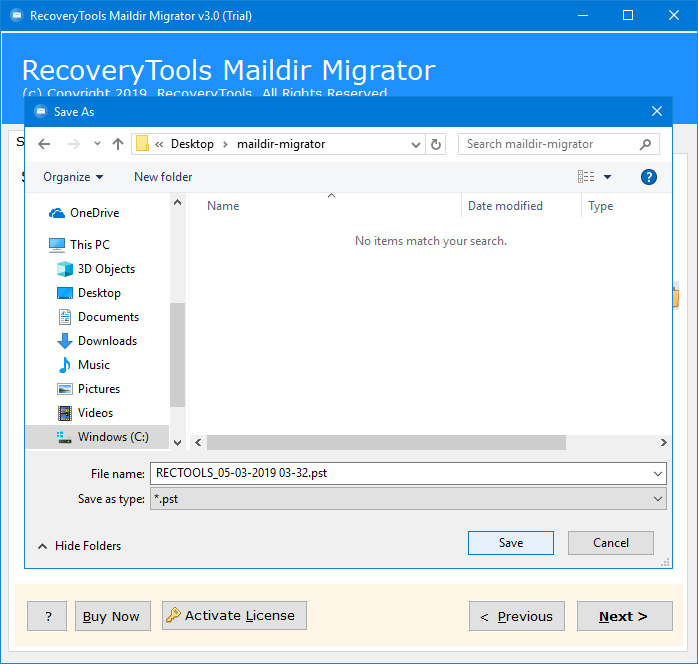698x664 pixels.
Task: Open Music folder in sidebar
Action: coord(83,365)
